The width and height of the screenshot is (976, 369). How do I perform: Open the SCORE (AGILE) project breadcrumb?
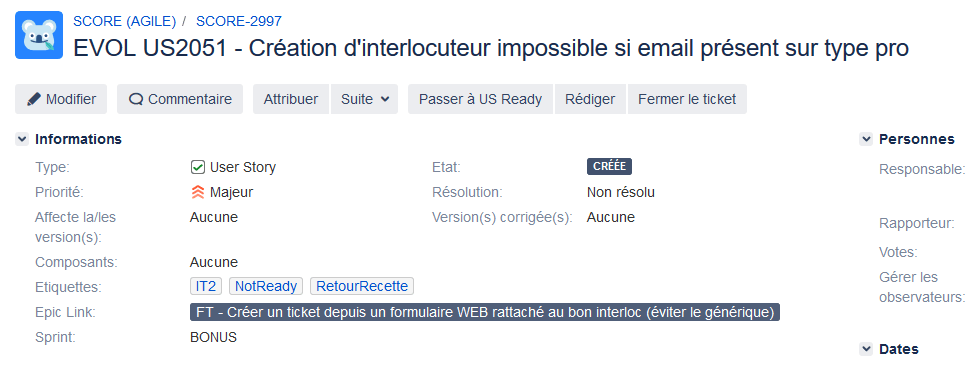[124, 21]
